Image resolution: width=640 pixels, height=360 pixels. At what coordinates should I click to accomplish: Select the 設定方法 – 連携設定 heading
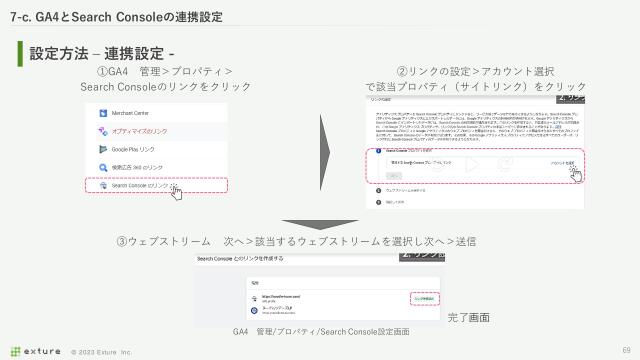click(102, 53)
